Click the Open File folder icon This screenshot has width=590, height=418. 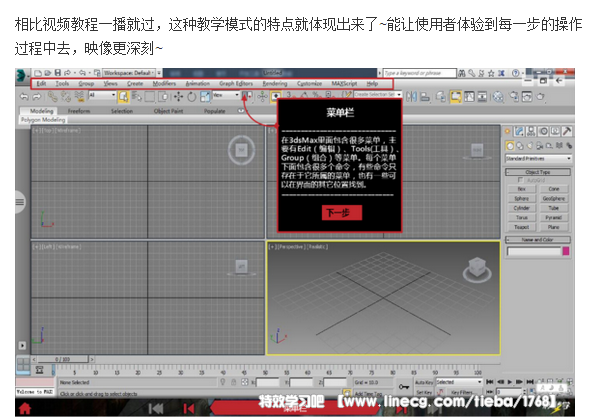tap(47, 73)
